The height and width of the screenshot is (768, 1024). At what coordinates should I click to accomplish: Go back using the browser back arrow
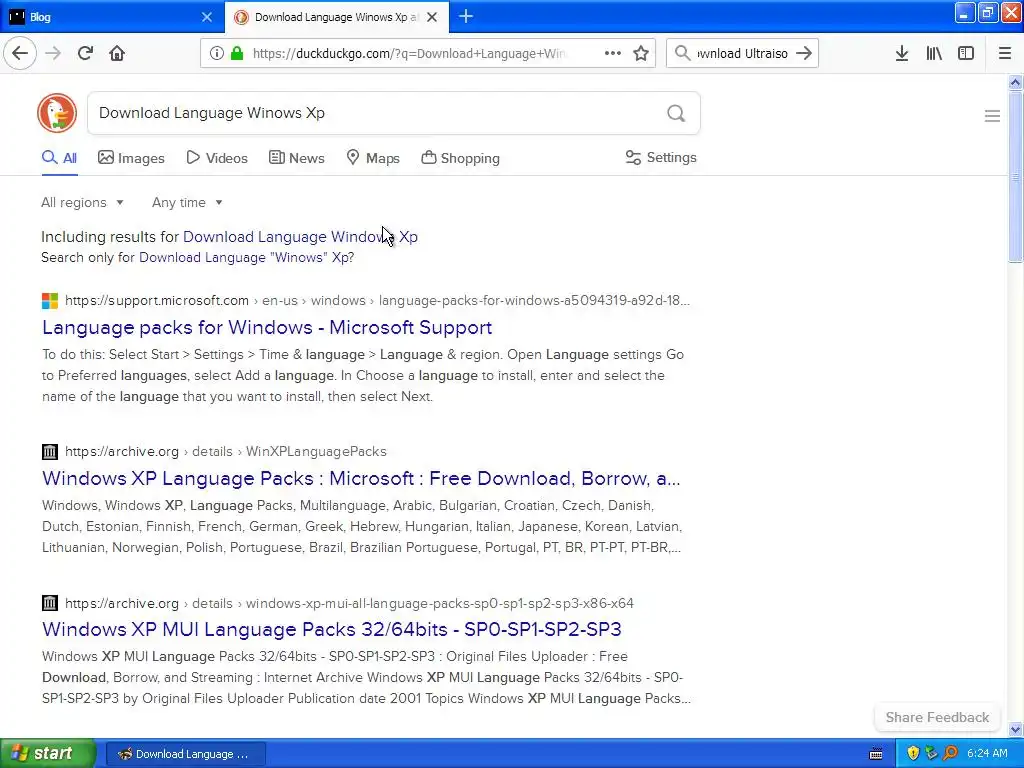pos(20,53)
